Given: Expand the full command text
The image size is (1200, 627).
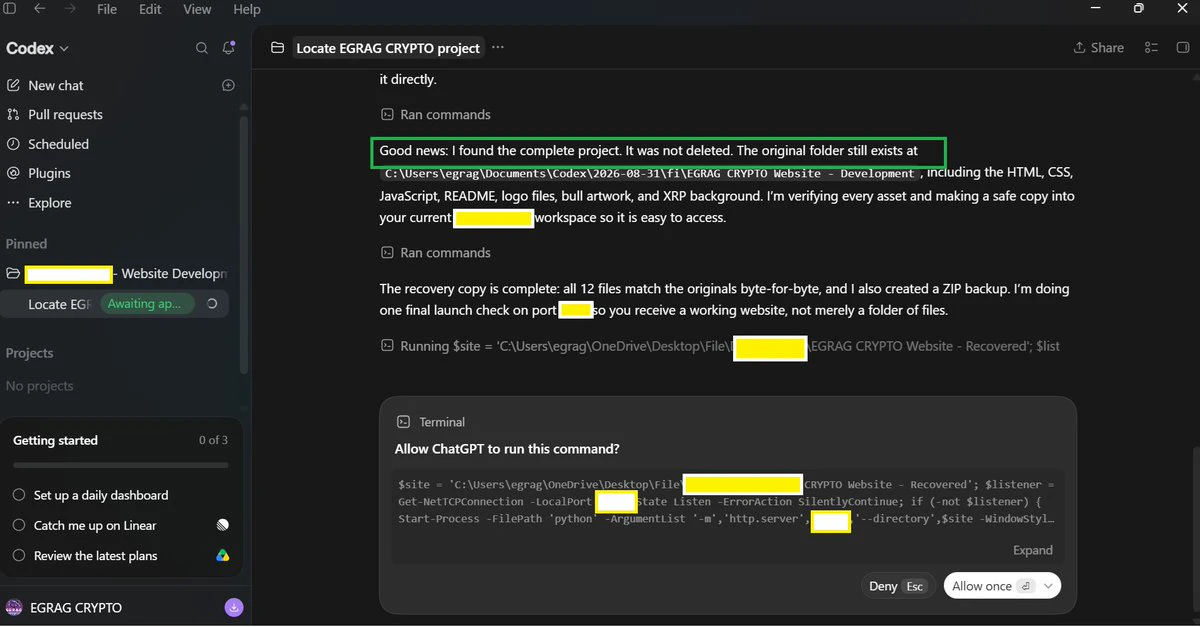Looking at the screenshot, I should pyautogui.click(x=1033, y=550).
